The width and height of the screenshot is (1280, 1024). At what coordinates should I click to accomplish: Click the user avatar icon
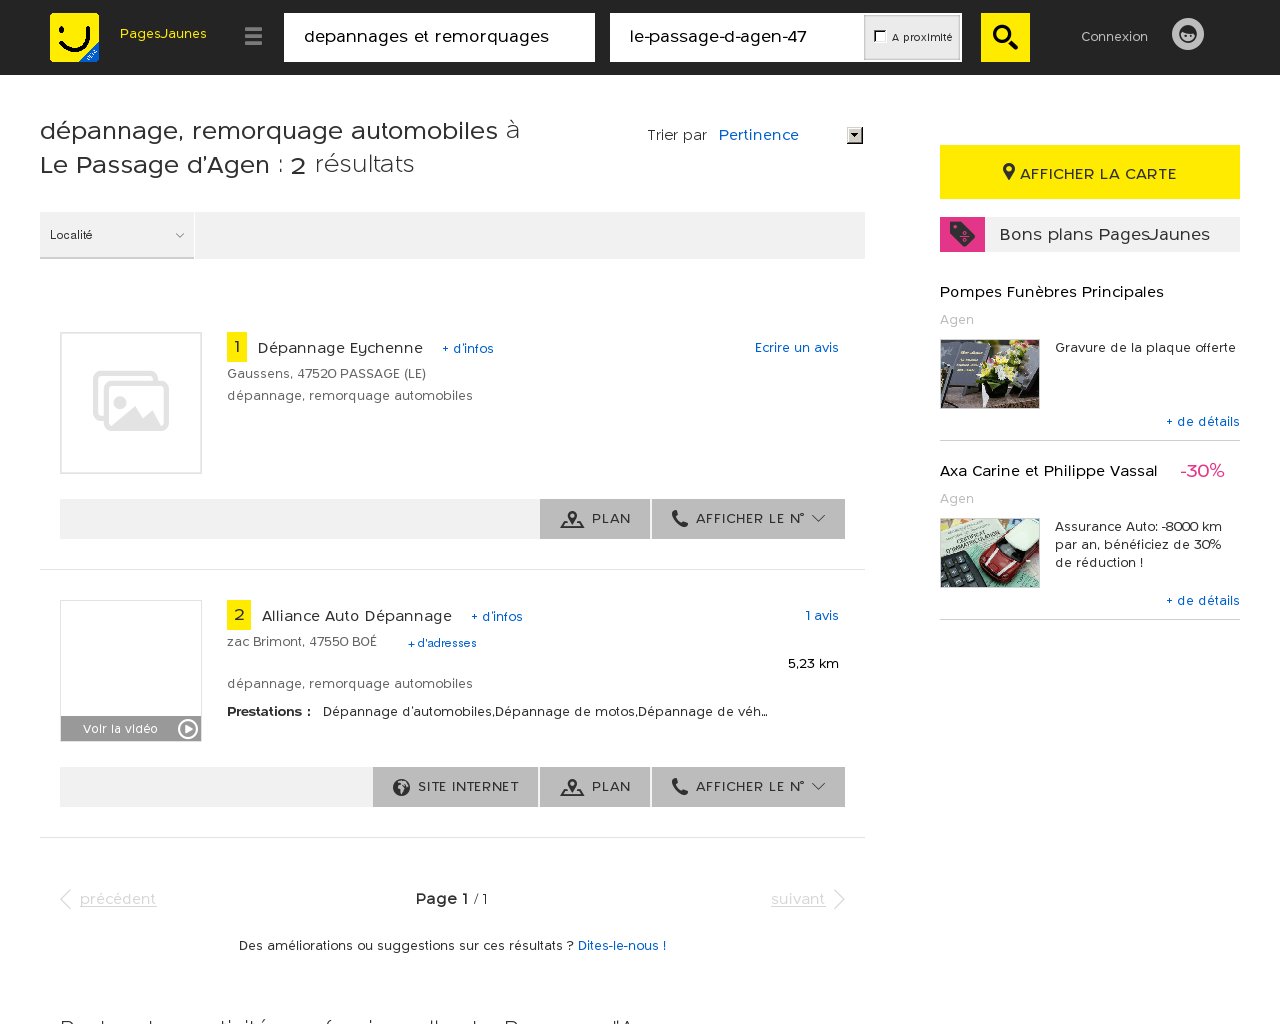click(1188, 34)
